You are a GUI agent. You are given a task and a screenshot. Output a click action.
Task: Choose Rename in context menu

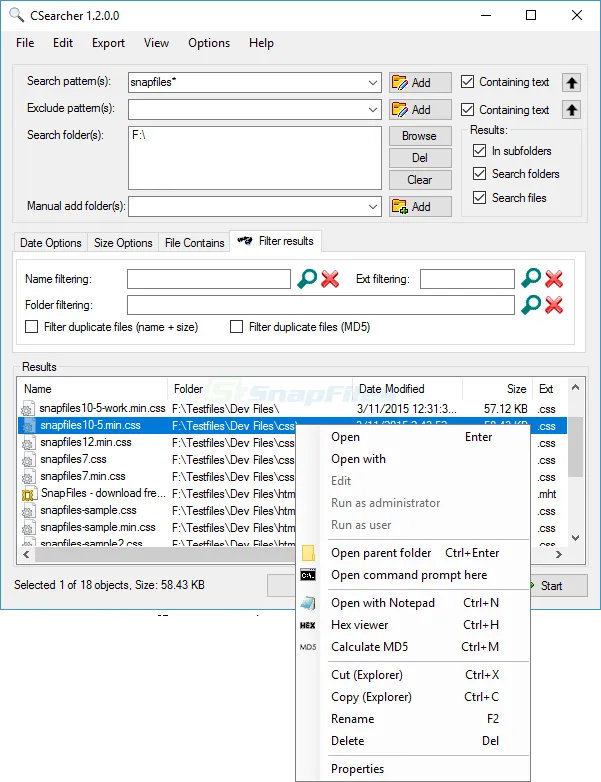tap(413, 719)
